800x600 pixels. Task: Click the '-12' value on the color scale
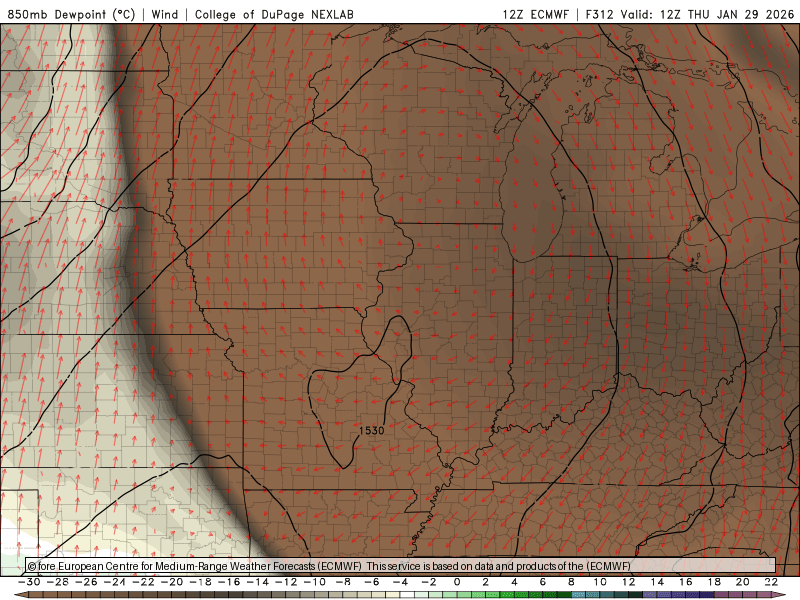click(x=286, y=582)
